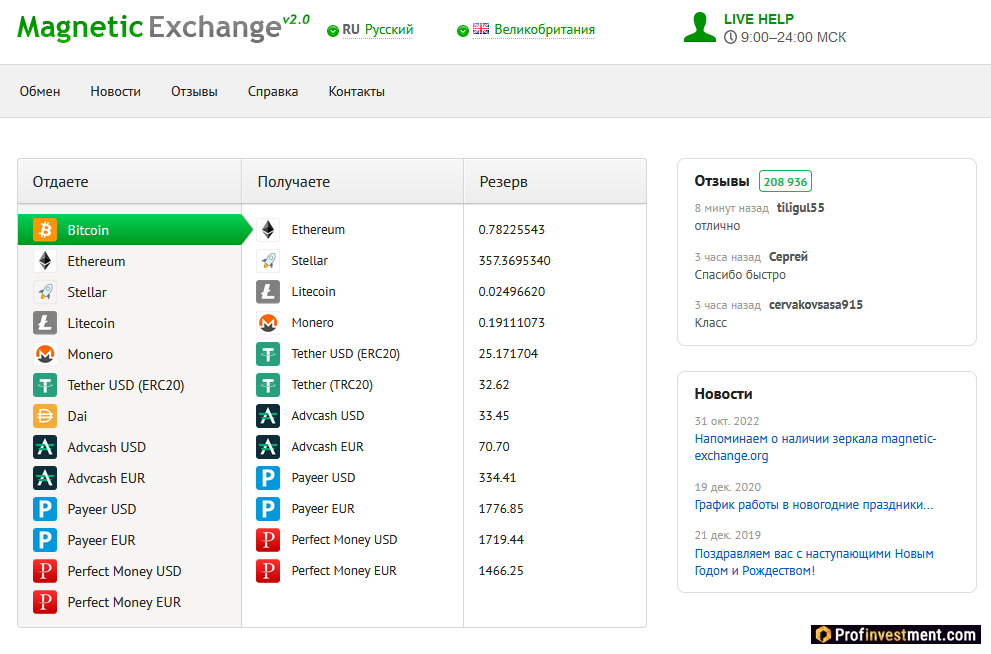991x654 pixels.
Task: Click Litecoin icon in the Отдаете list
Action: pos(45,323)
